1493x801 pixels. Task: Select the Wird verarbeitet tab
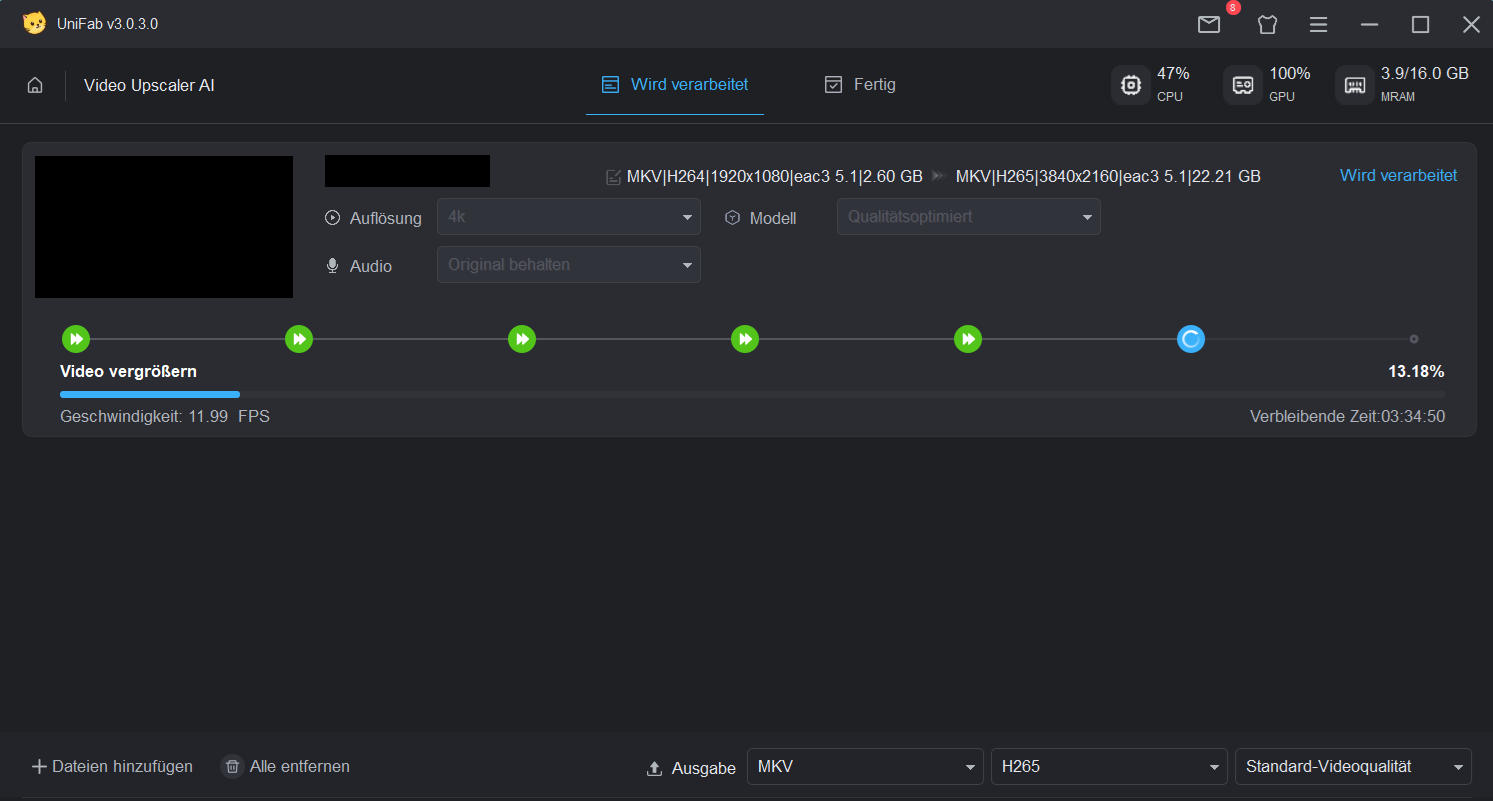click(675, 85)
